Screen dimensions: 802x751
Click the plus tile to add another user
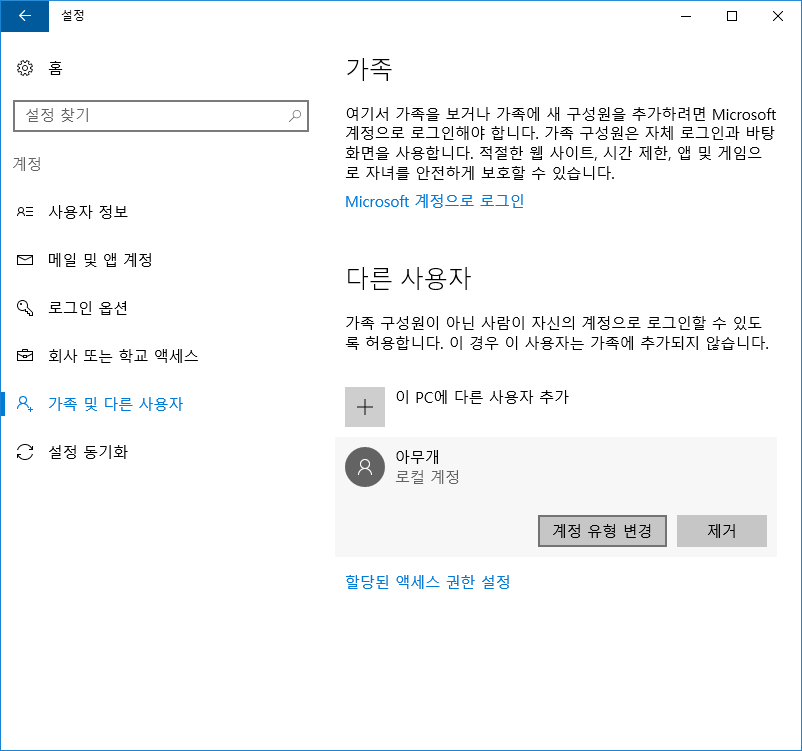pyautogui.click(x=365, y=407)
